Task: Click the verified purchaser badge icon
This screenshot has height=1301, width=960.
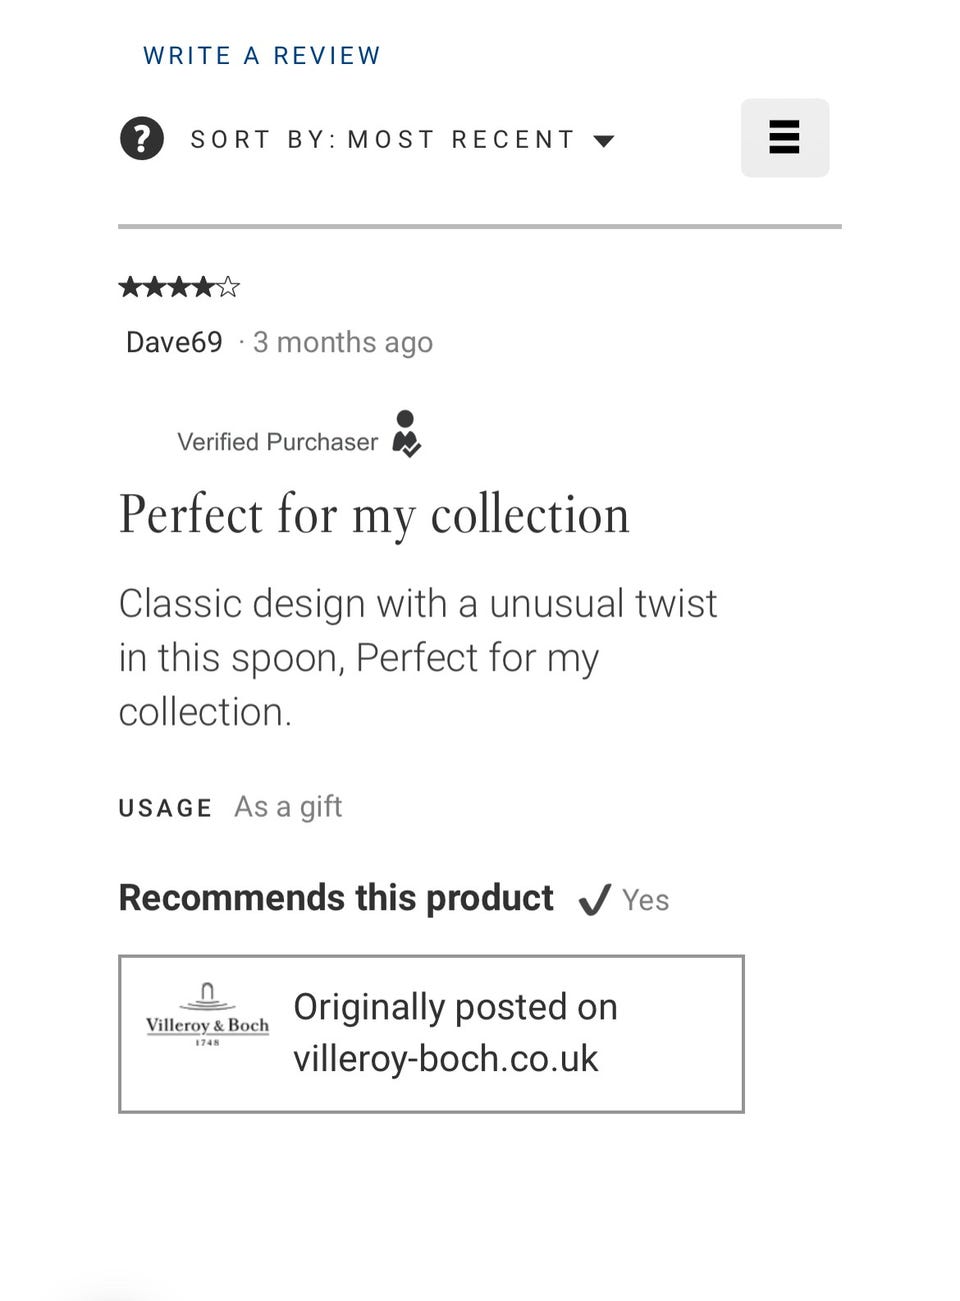Action: [406, 433]
